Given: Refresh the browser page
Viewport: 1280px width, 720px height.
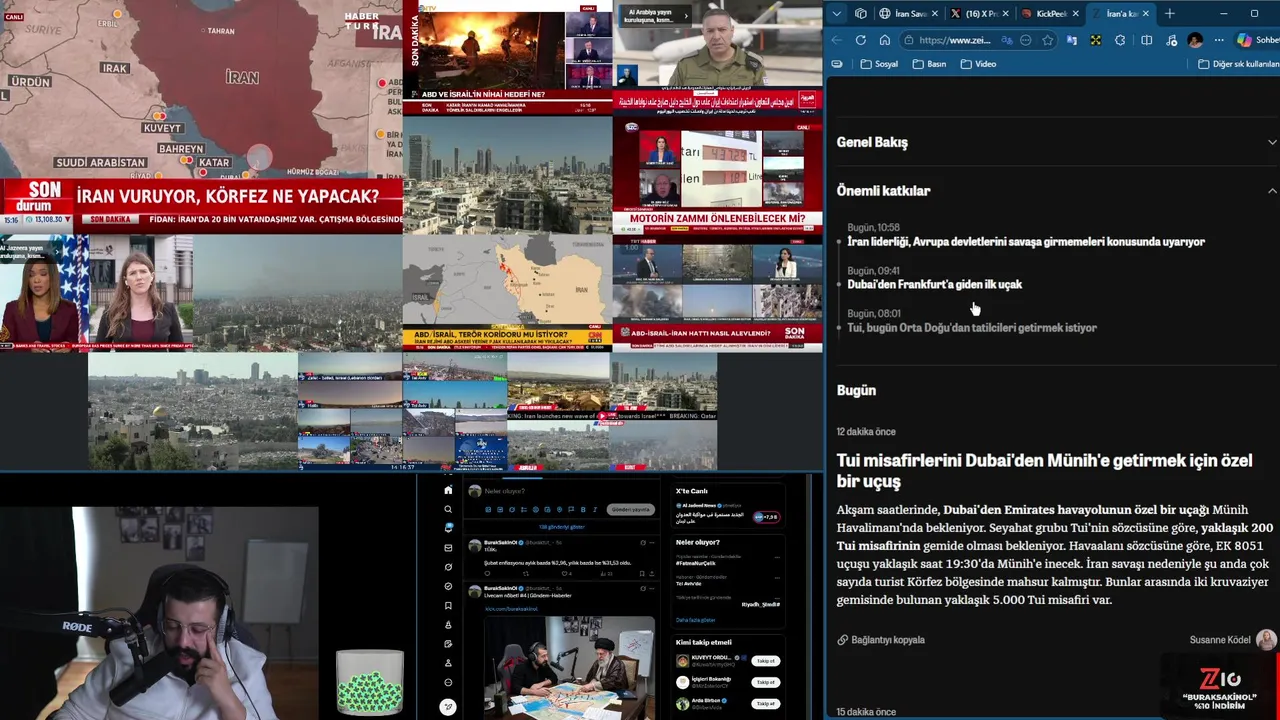Looking at the screenshot, I should click(x=861, y=40).
